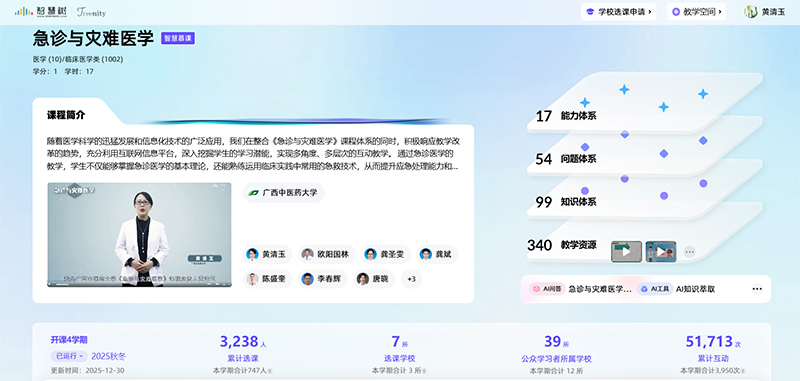The width and height of the screenshot is (800, 381).
Task: Click avatar of 唐晓
Action: pyautogui.click(x=362, y=279)
